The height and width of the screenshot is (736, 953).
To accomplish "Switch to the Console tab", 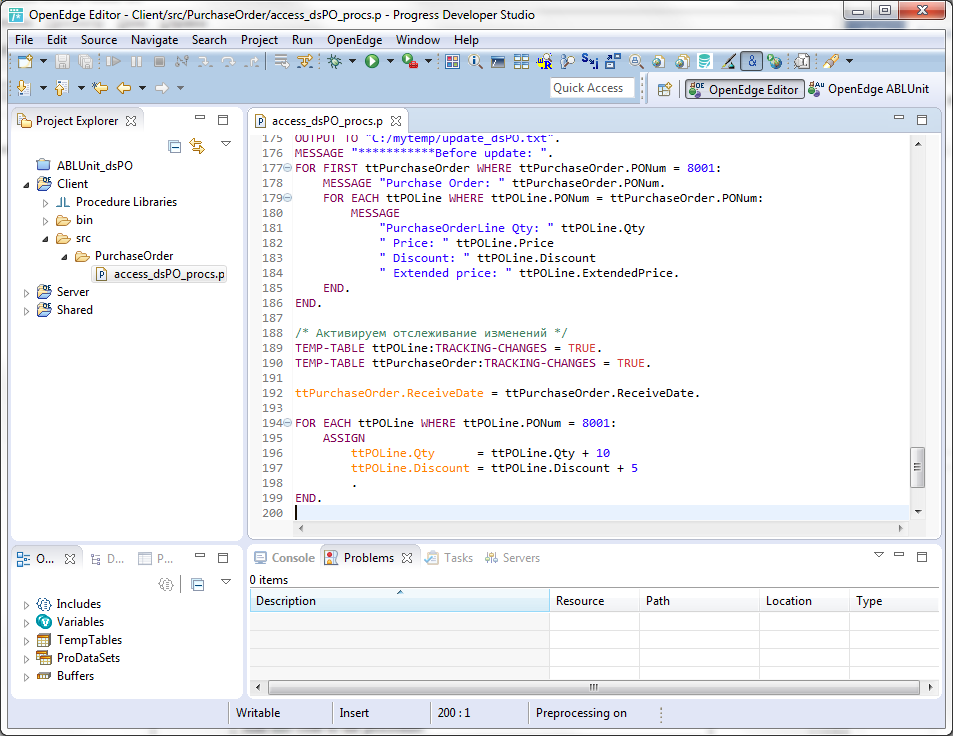I will click(x=284, y=558).
